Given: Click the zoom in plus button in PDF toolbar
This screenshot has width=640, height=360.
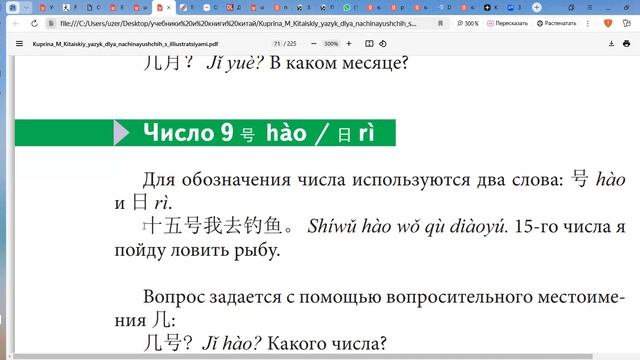Looking at the screenshot, I should tap(349, 43).
